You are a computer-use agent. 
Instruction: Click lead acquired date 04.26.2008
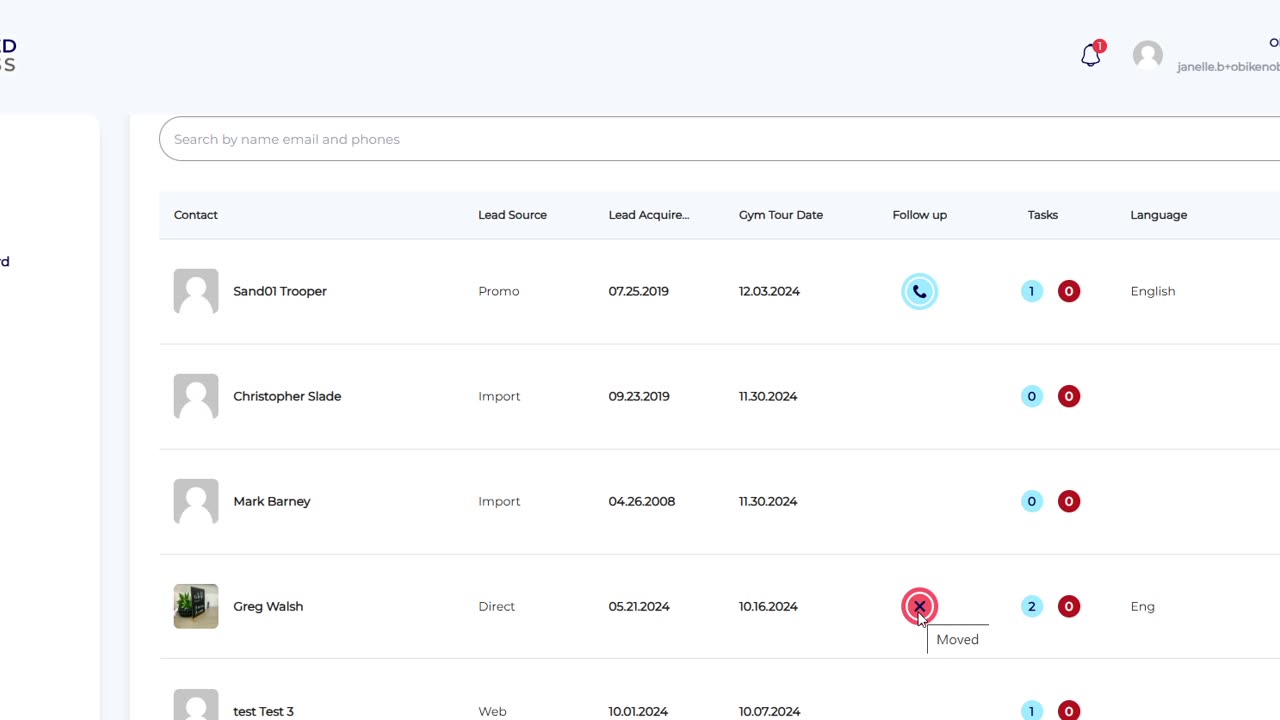pos(642,501)
